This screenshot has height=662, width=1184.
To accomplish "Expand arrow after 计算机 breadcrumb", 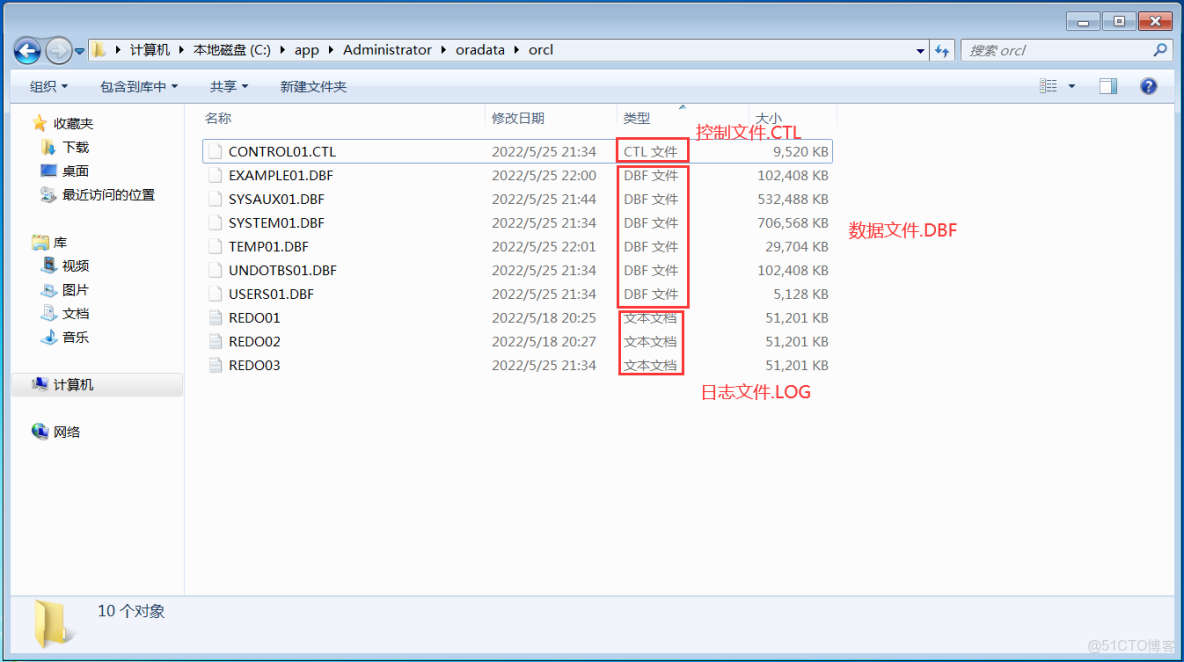I will point(181,50).
